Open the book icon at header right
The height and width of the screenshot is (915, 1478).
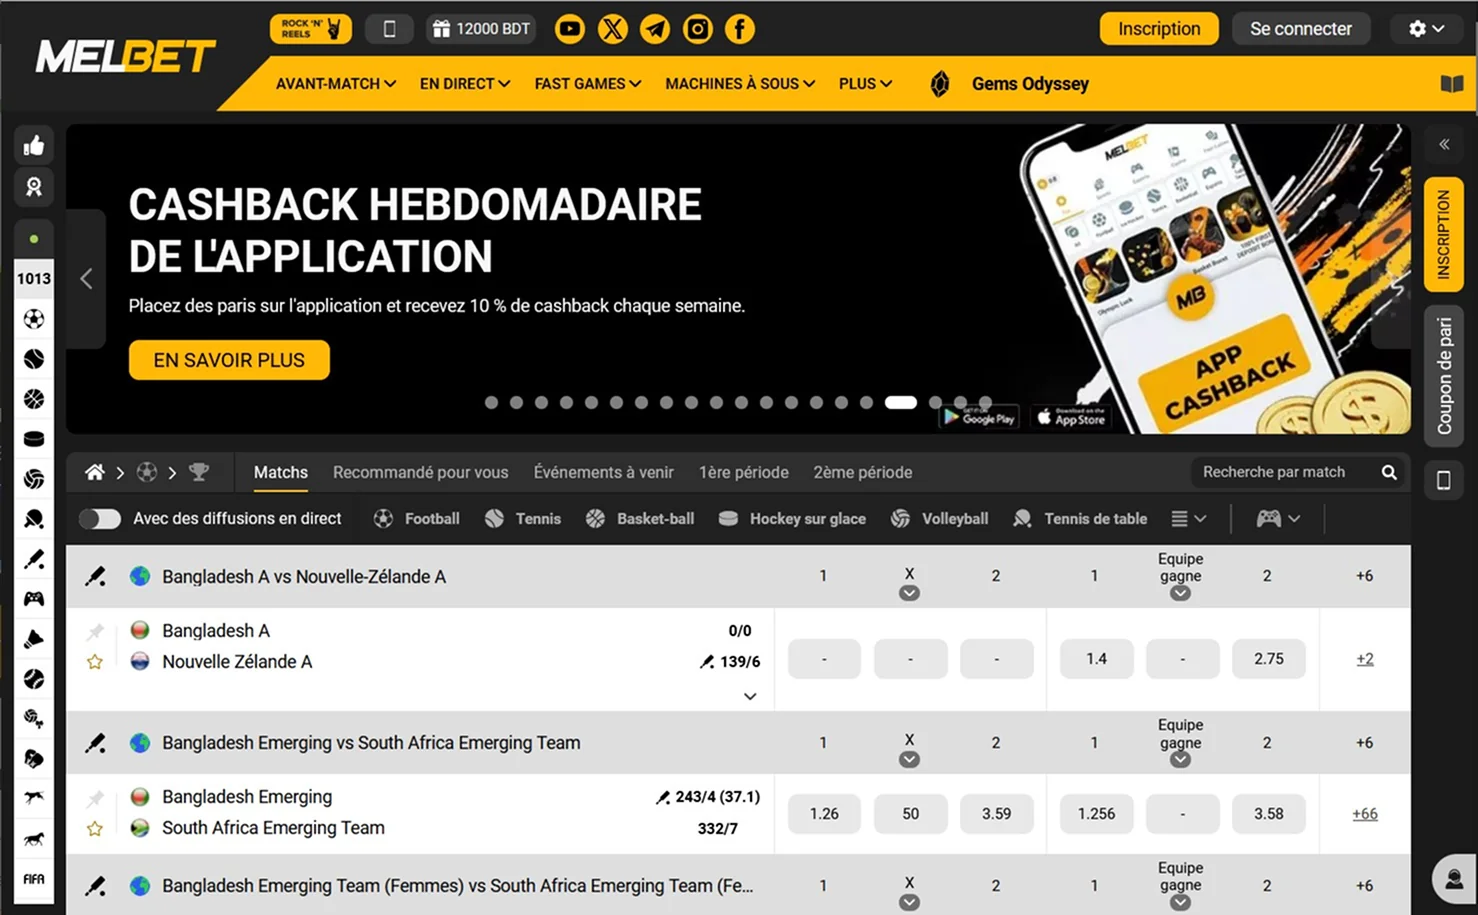(1452, 84)
